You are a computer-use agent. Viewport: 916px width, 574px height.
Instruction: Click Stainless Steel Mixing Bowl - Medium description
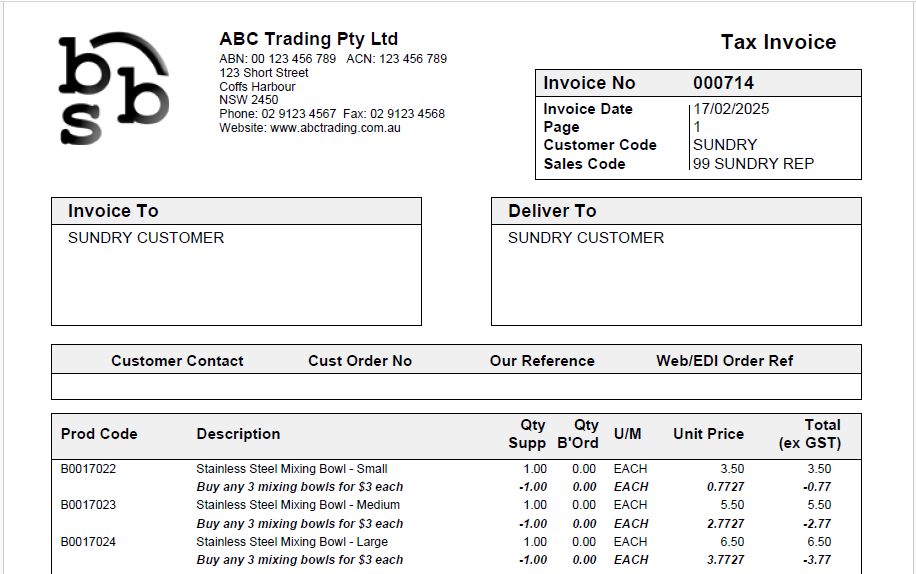[297, 505]
